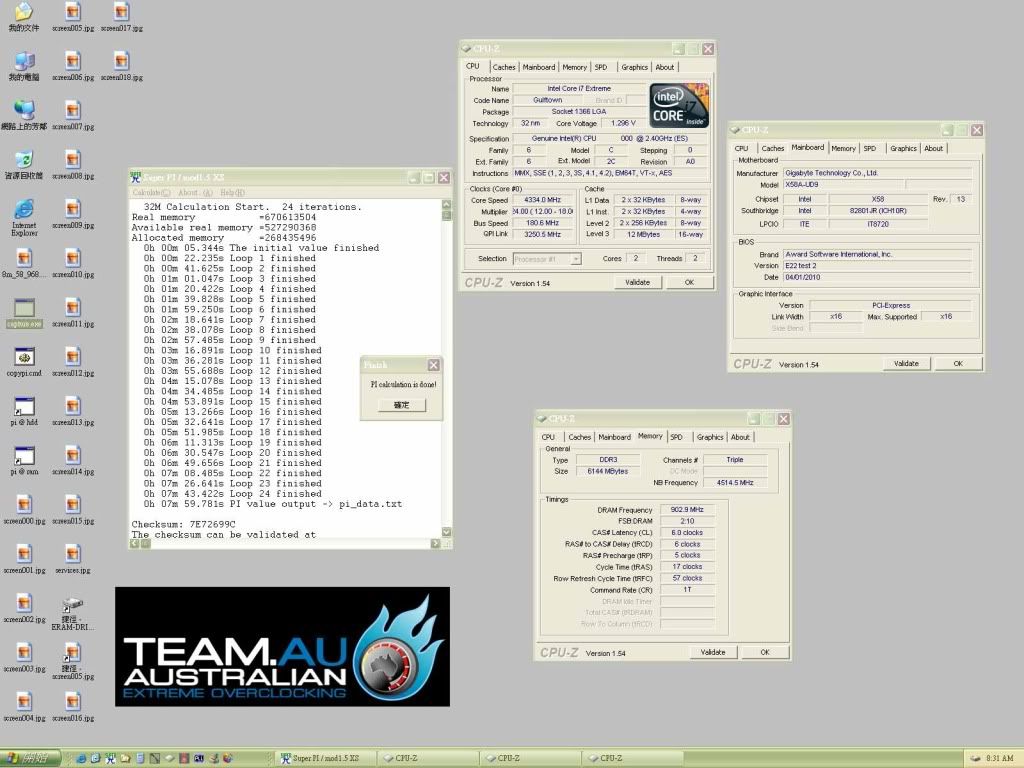Open the Help menu in Super PI
1024x768 pixels.
tap(232, 193)
